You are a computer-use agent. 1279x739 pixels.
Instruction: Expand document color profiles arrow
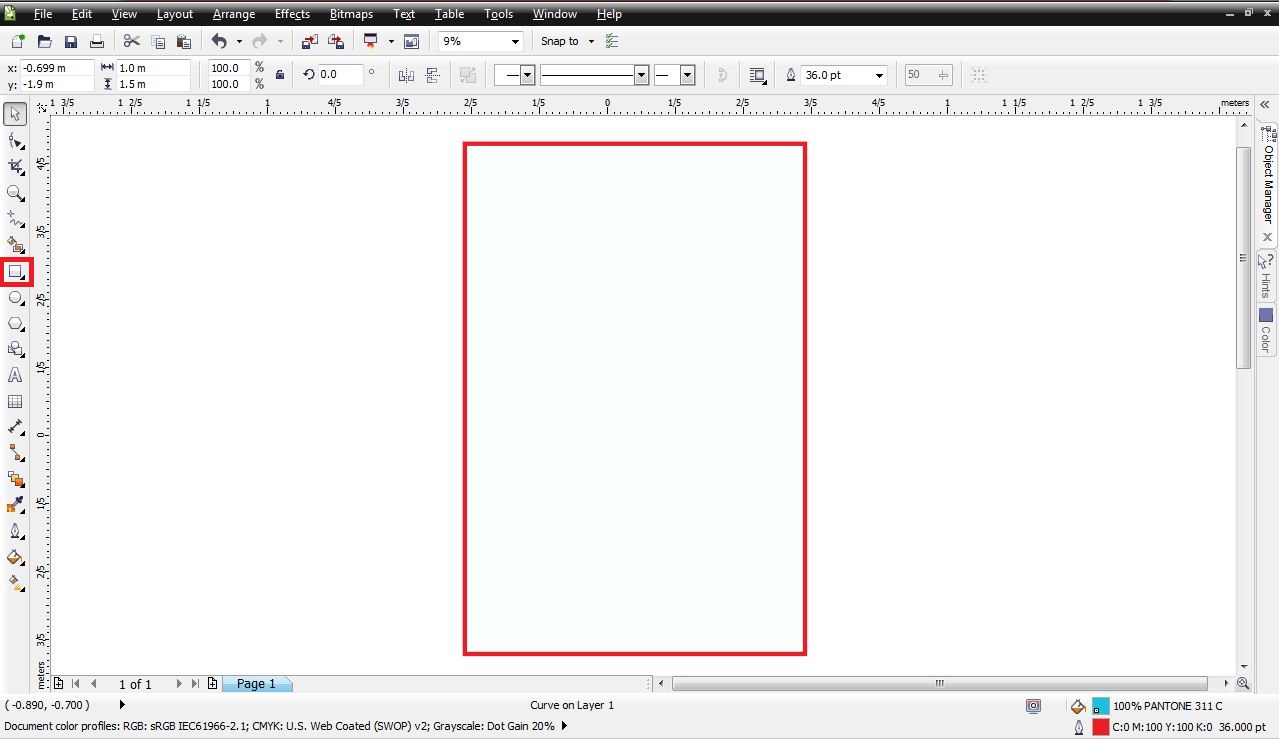tap(564, 726)
